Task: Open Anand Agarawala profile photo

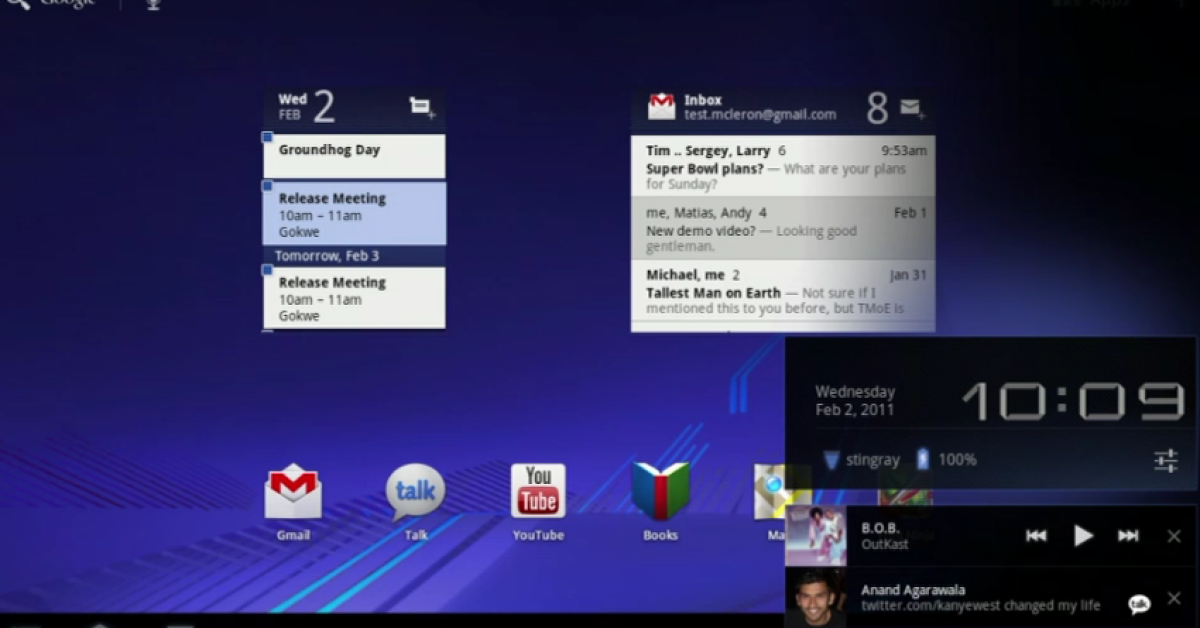Action: pyautogui.click(x=816, y=598)
